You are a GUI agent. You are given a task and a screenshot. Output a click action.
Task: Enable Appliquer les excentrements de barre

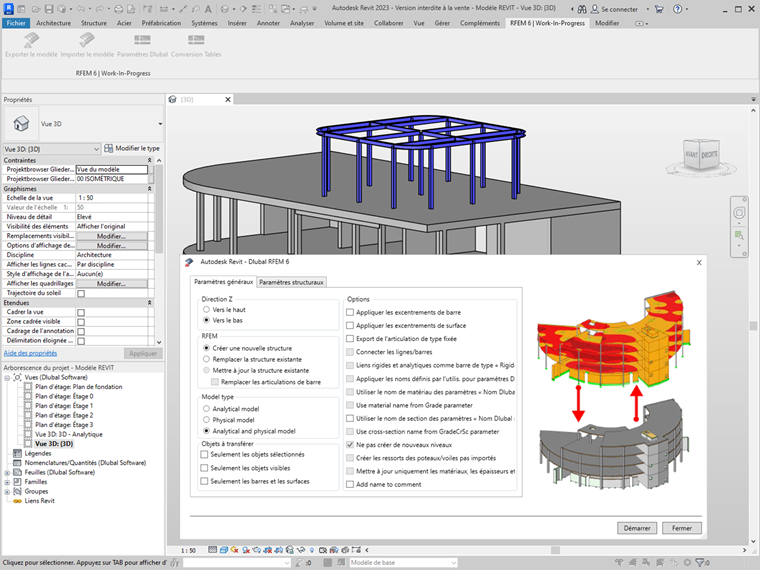[x=350, y=312]
